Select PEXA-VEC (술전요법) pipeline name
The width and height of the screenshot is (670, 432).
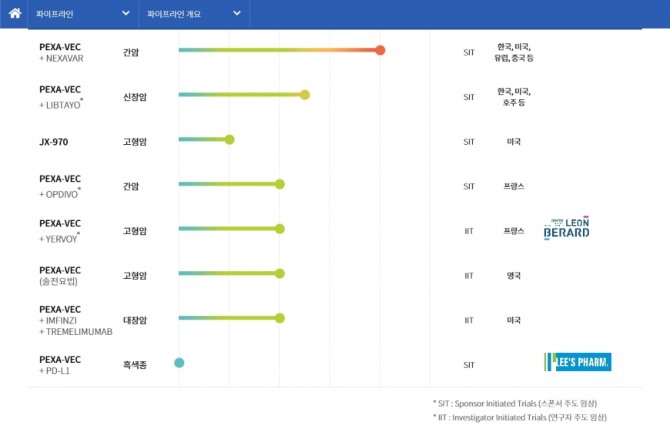(x=60, y=276)
